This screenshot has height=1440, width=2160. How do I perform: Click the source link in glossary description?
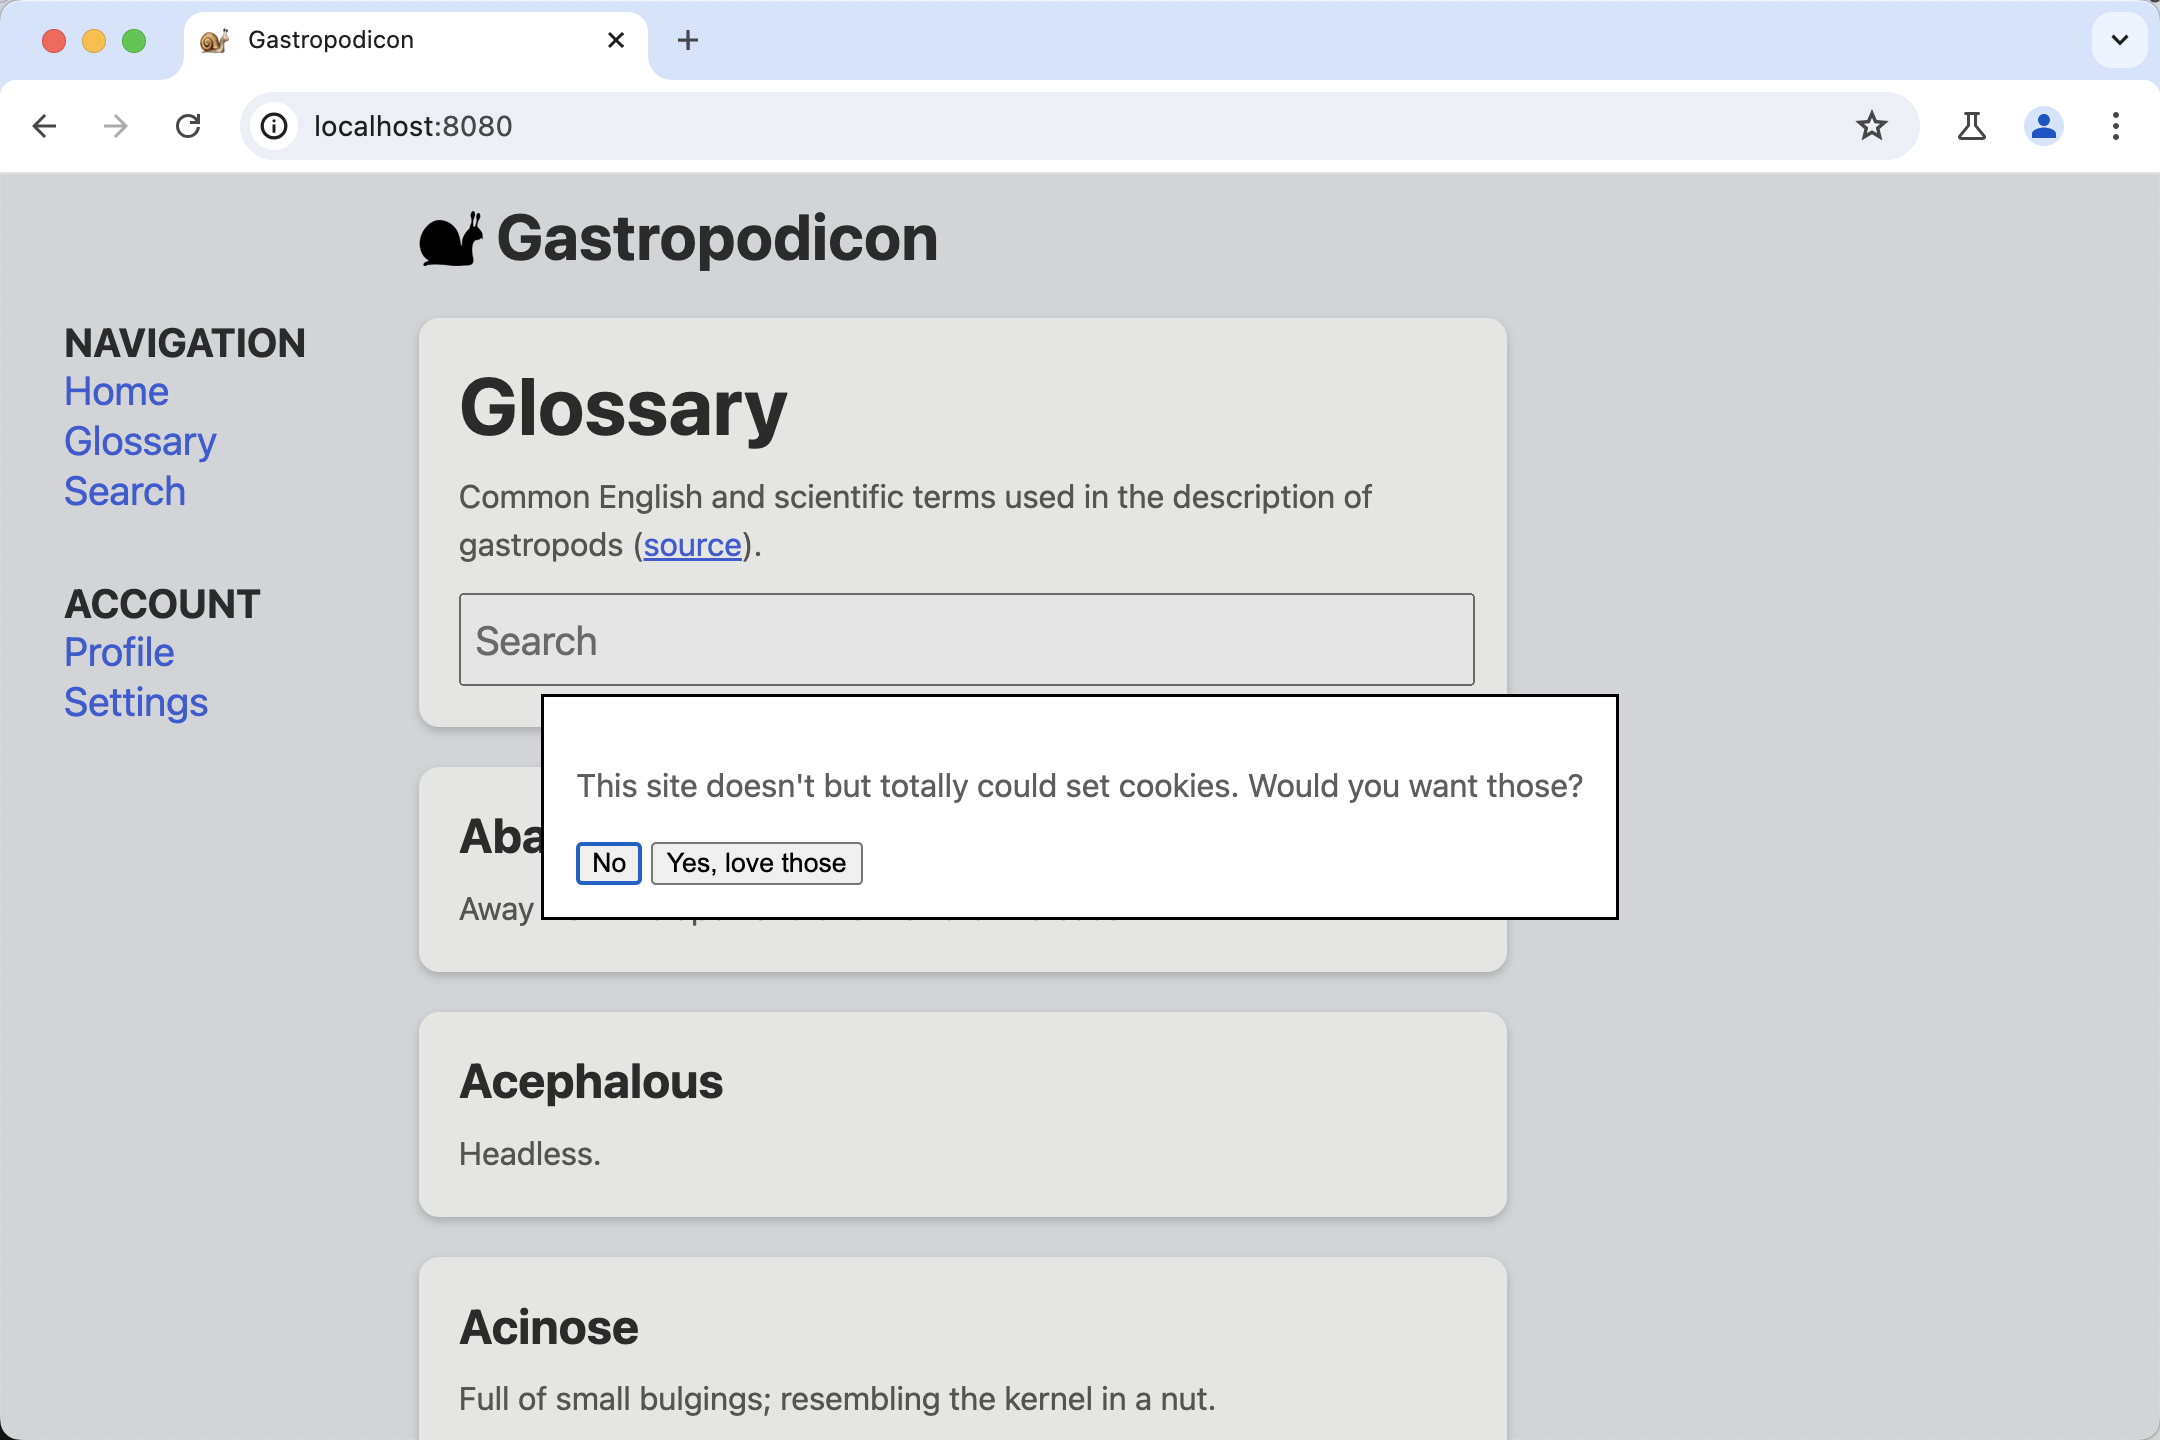(x=691, y=545)
